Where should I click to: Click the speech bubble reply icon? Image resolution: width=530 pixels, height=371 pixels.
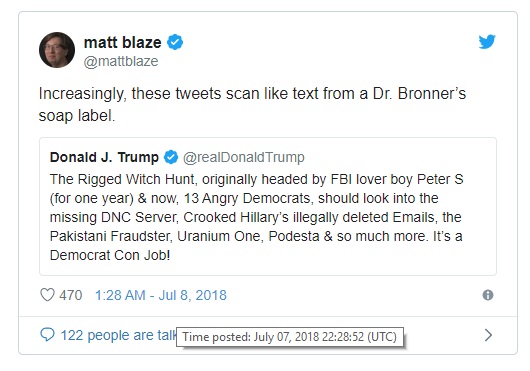[47, 335]
